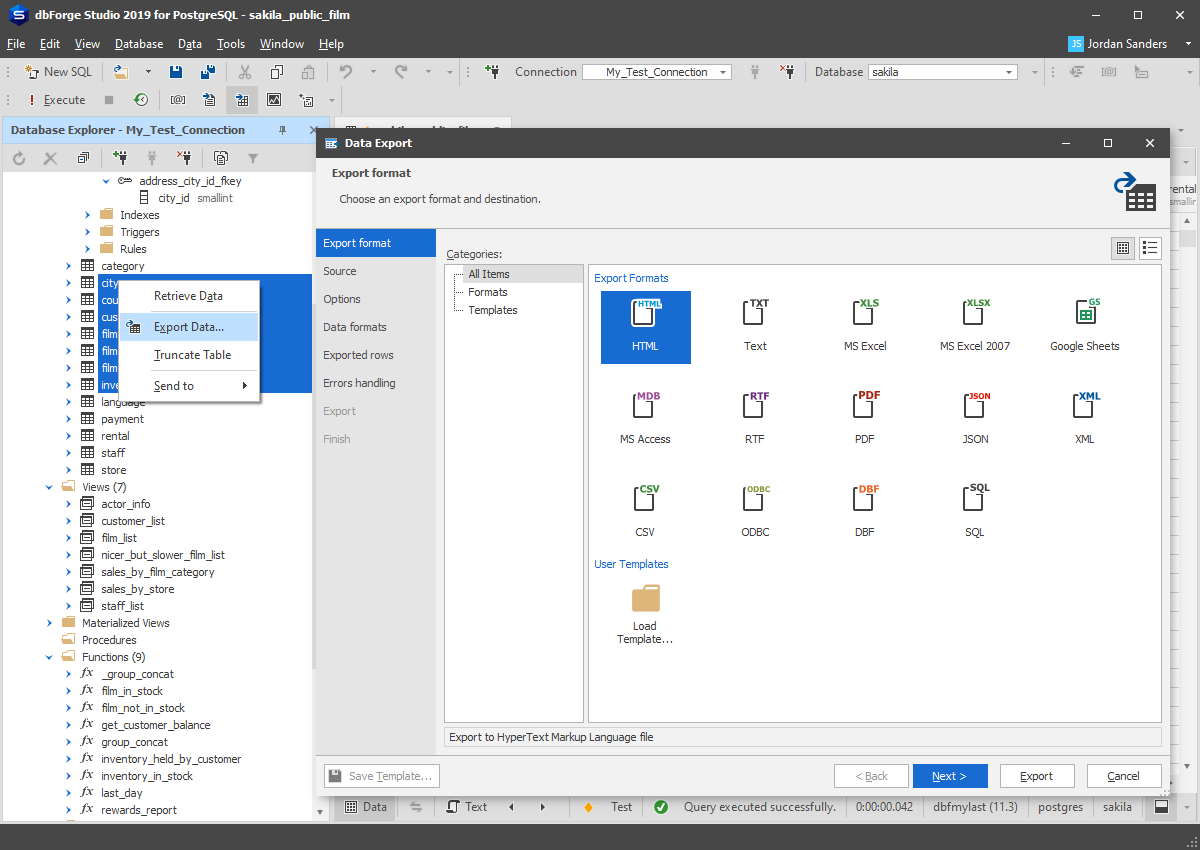Expand the actor_info view node
Viewport: 1200px width, 850px height.
click(x=68, y=504)
